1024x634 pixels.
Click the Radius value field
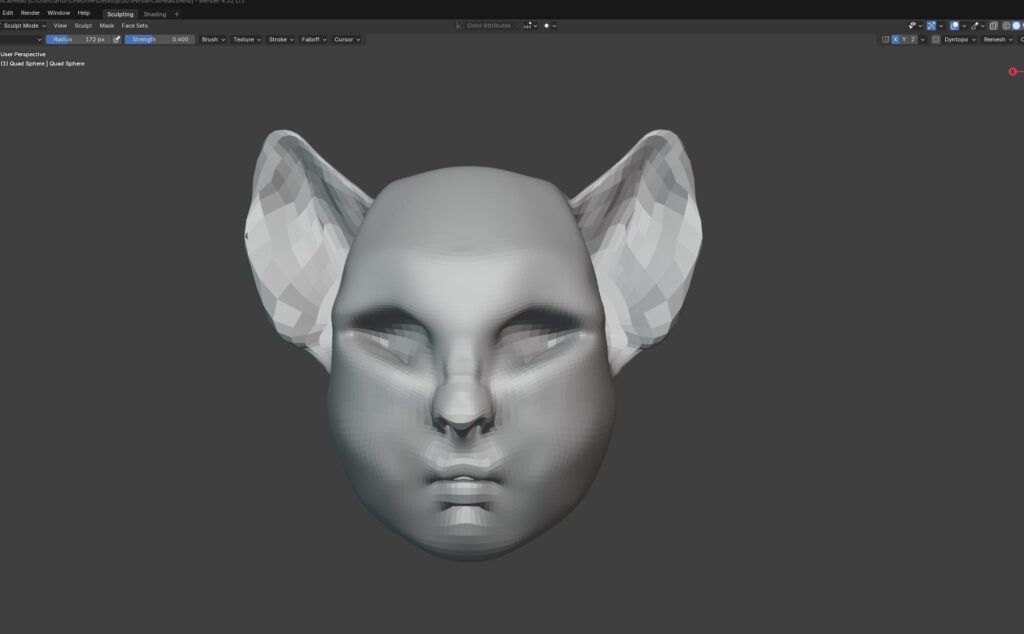[78, 40]
